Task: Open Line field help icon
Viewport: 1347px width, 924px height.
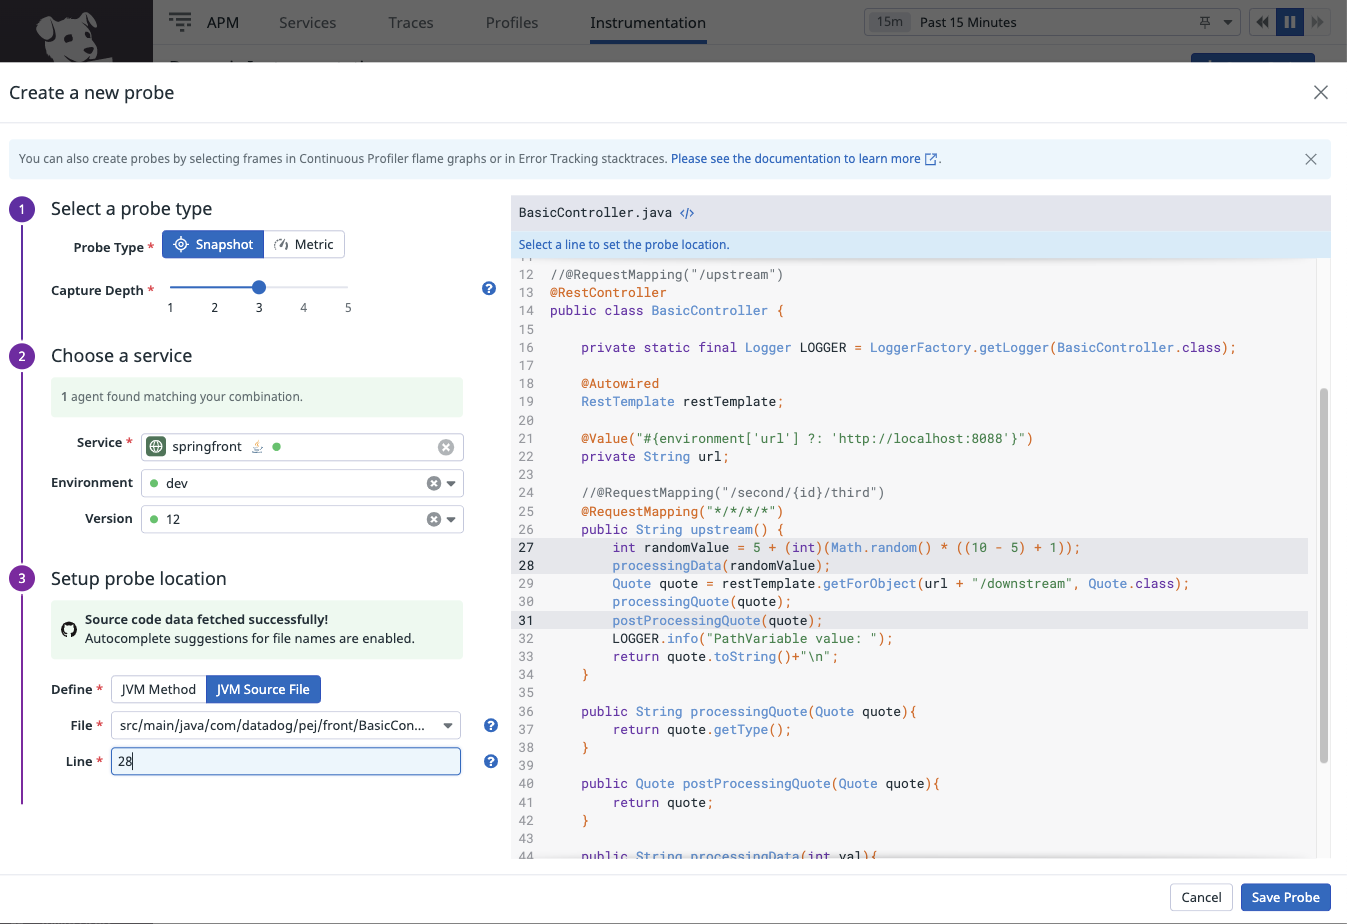Action: coord(491,761)
